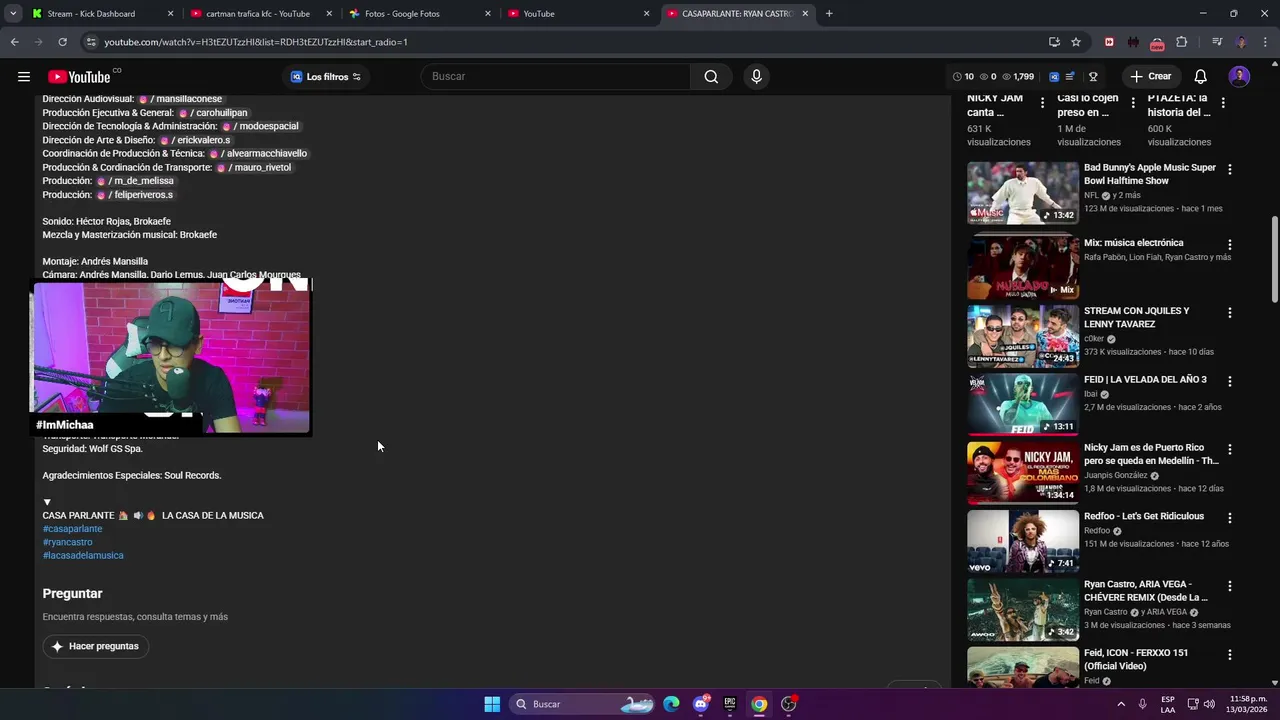Open options for Ryan Castro CHÉVERE REMIX
1280x720 pixels.
pos(1230,586)
